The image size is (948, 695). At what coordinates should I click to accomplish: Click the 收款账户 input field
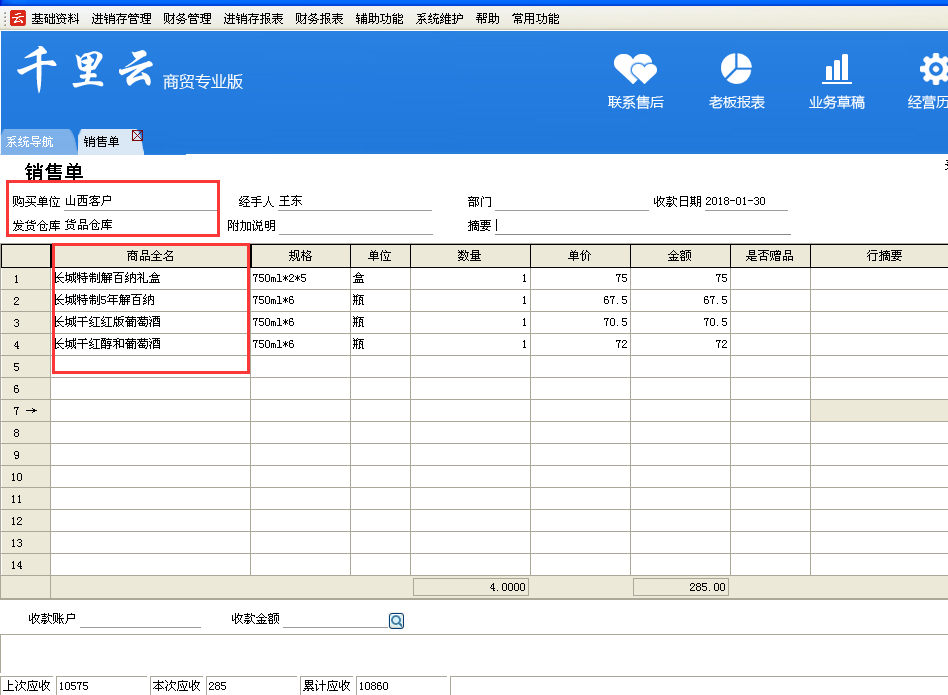tap(140, 620)
